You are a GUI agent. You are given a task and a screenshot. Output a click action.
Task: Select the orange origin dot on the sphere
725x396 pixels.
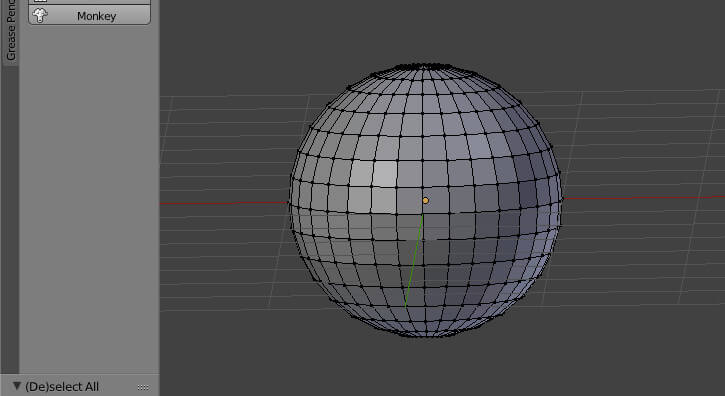tap(425, 200)
